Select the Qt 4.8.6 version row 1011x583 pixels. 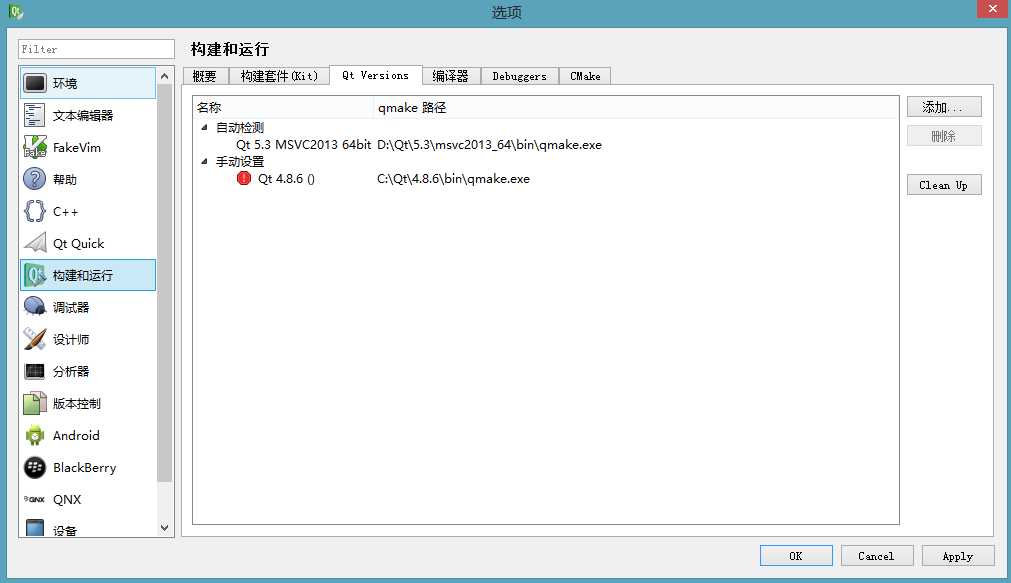pyautogui.click(x=545, y=179)
